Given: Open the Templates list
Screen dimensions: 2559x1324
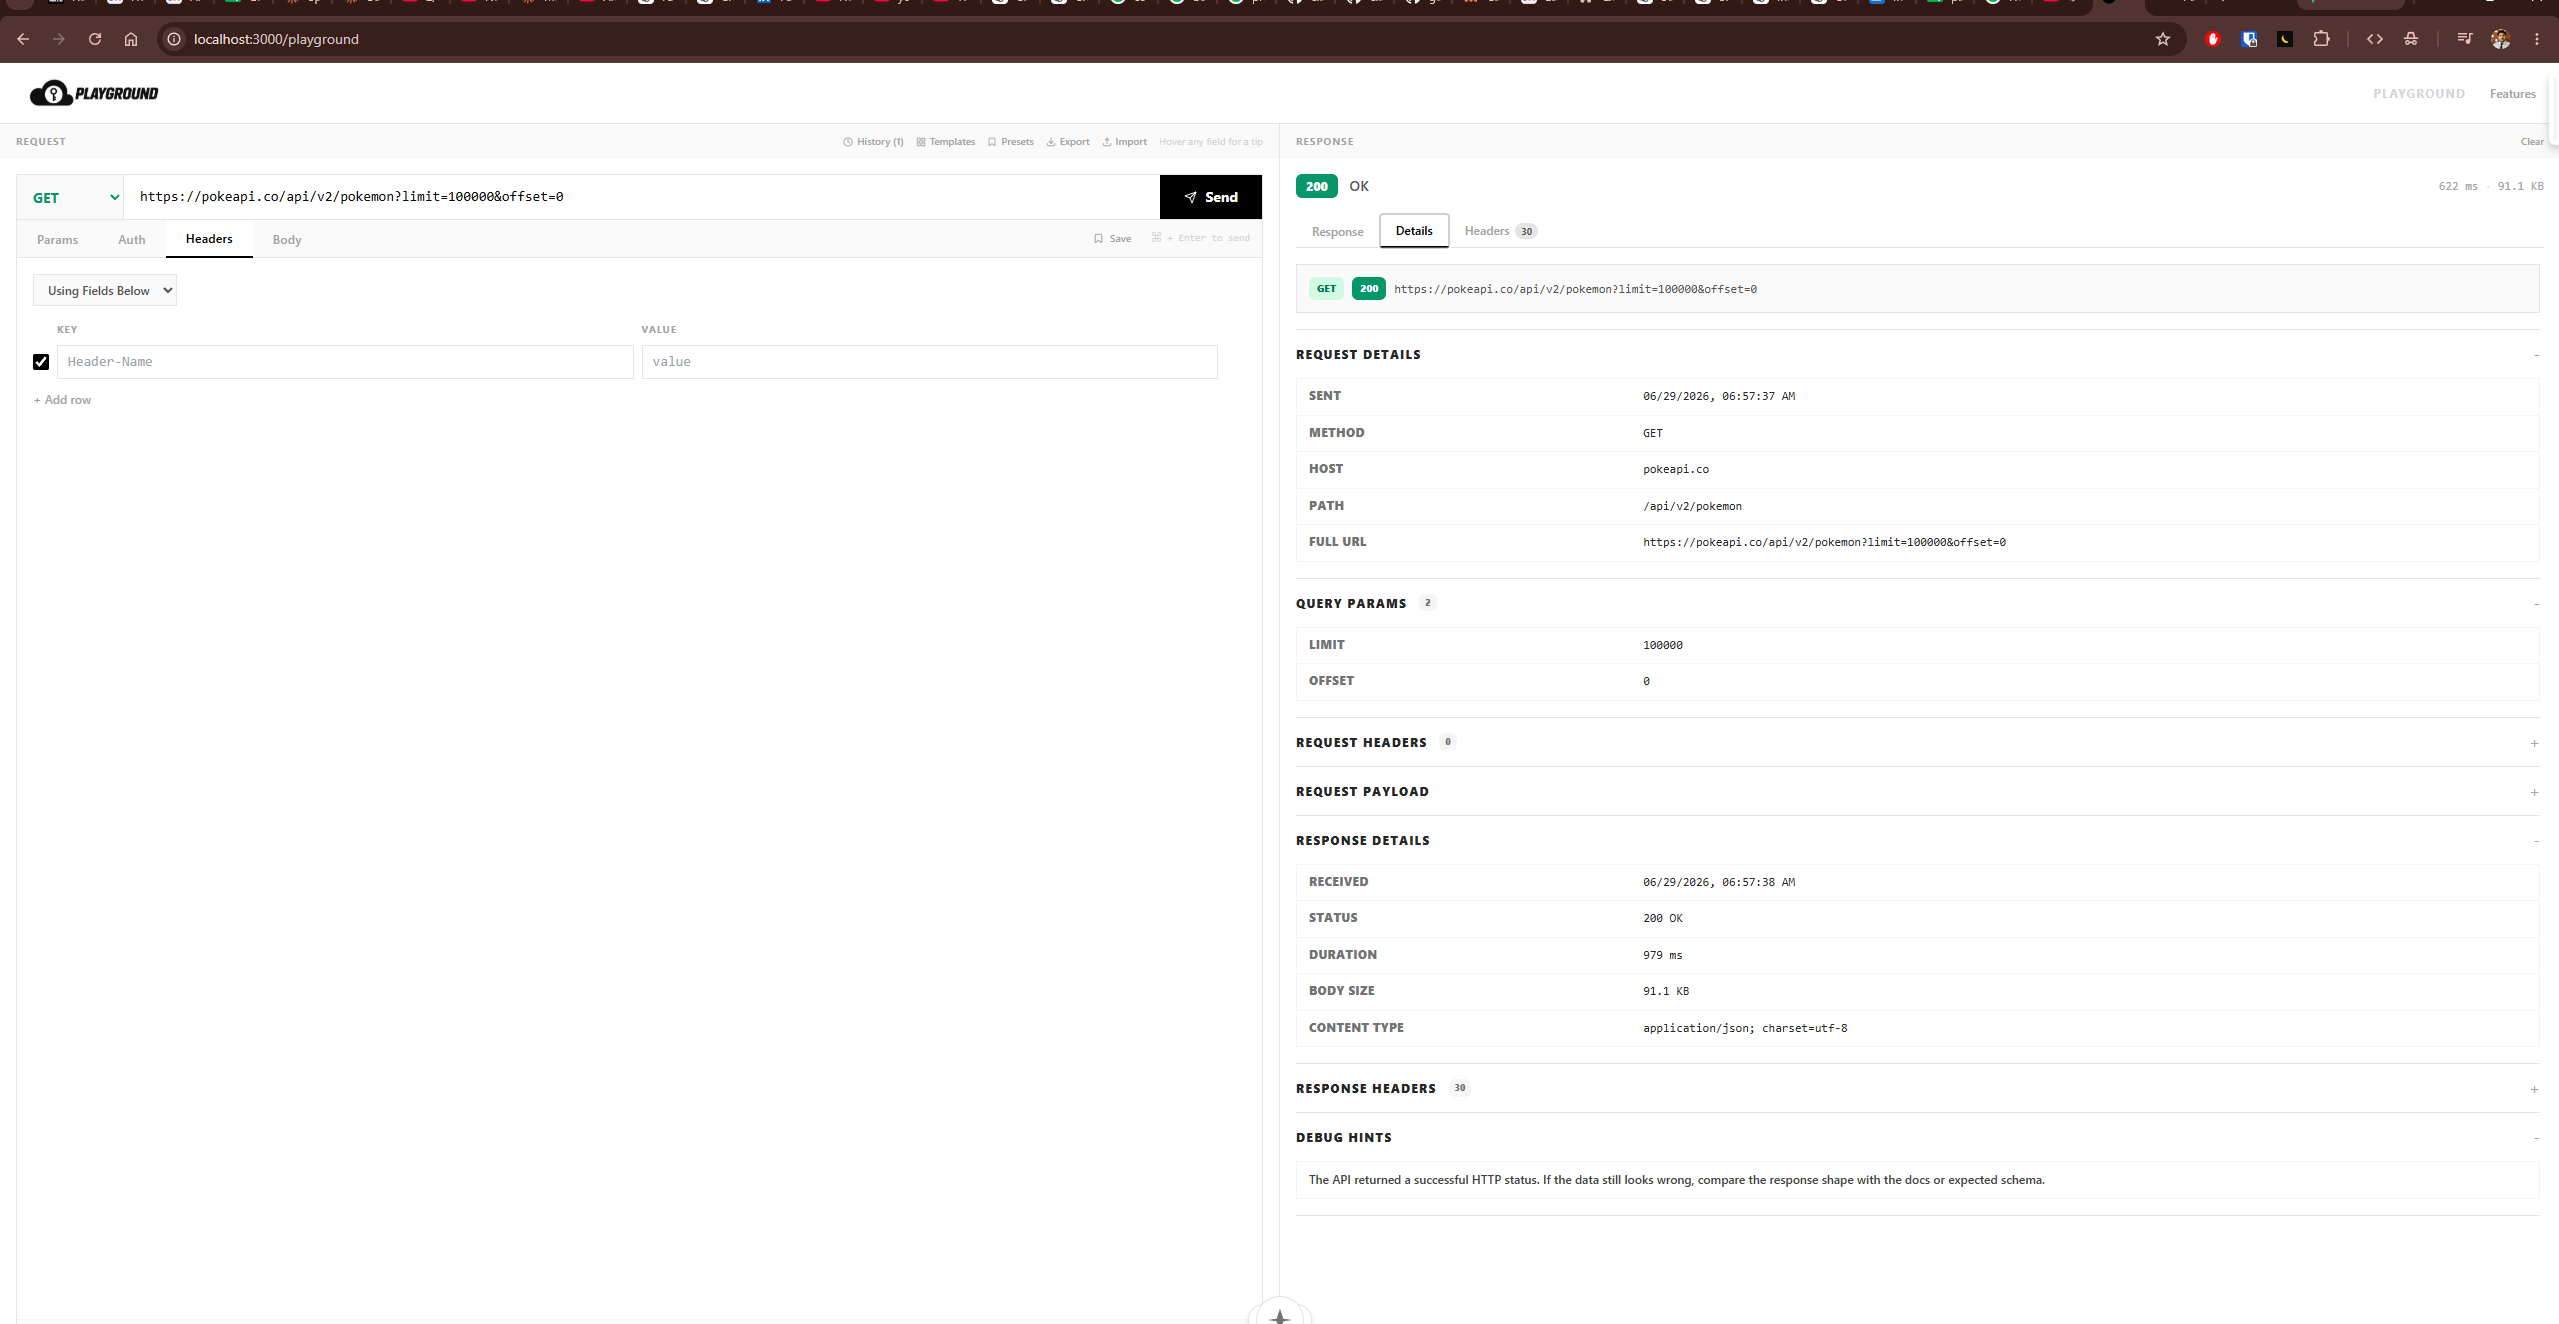Looking at the screenshot, I should point(946,142).
